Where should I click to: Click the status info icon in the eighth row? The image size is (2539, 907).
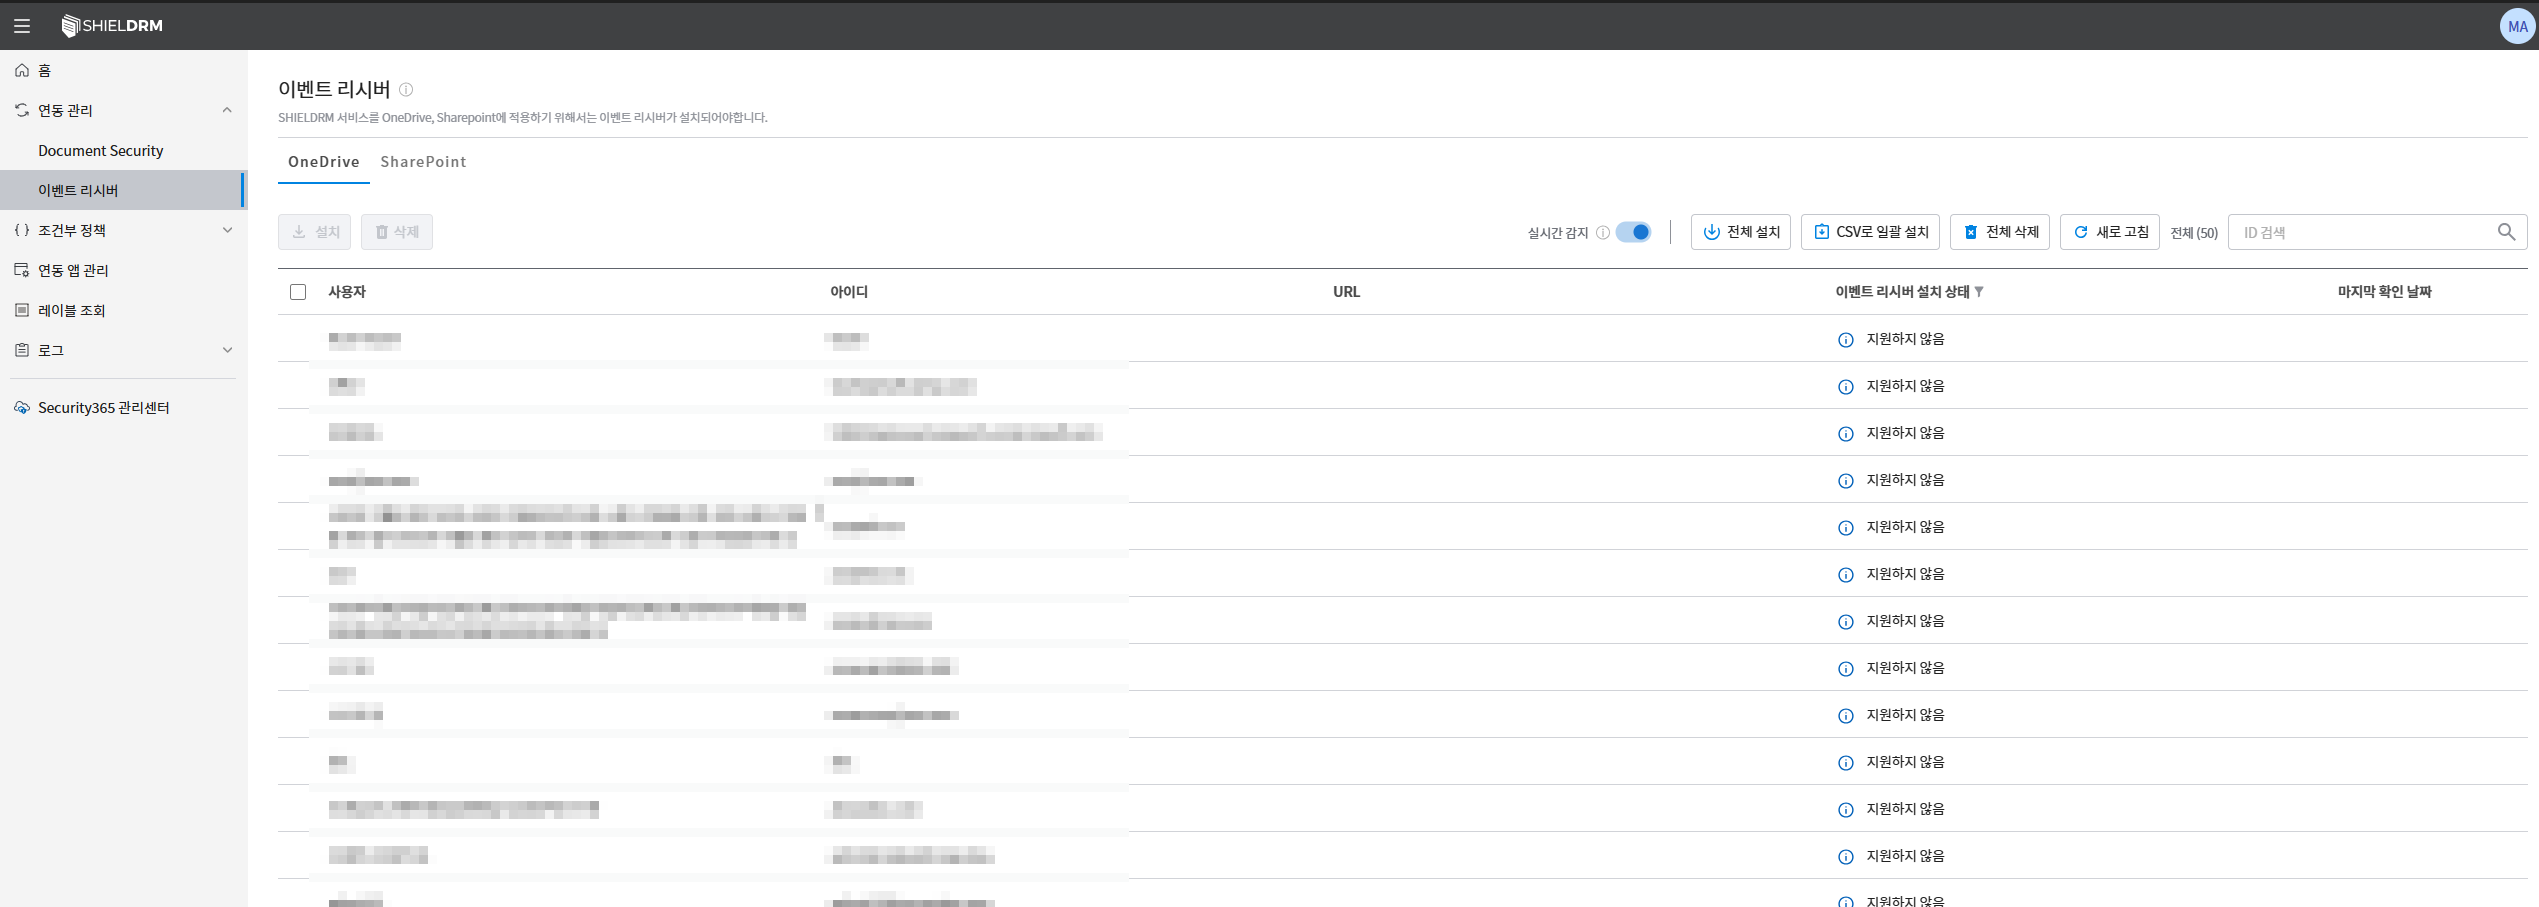pos(1846,669)
